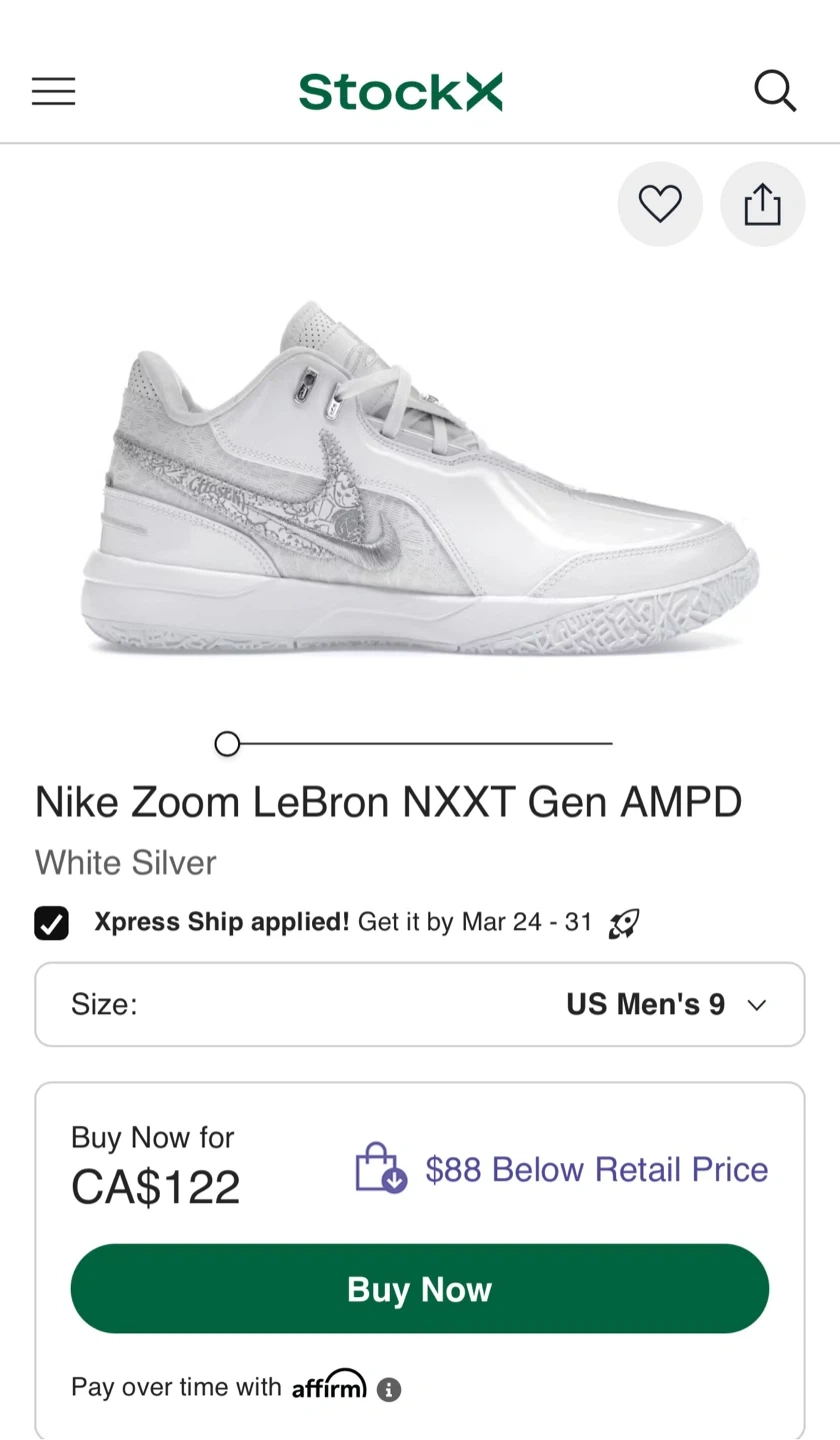The height and width of the screenshot is (1440, 840).
Task: Click the Xpress Ship rocket icon
Action: 624,923
